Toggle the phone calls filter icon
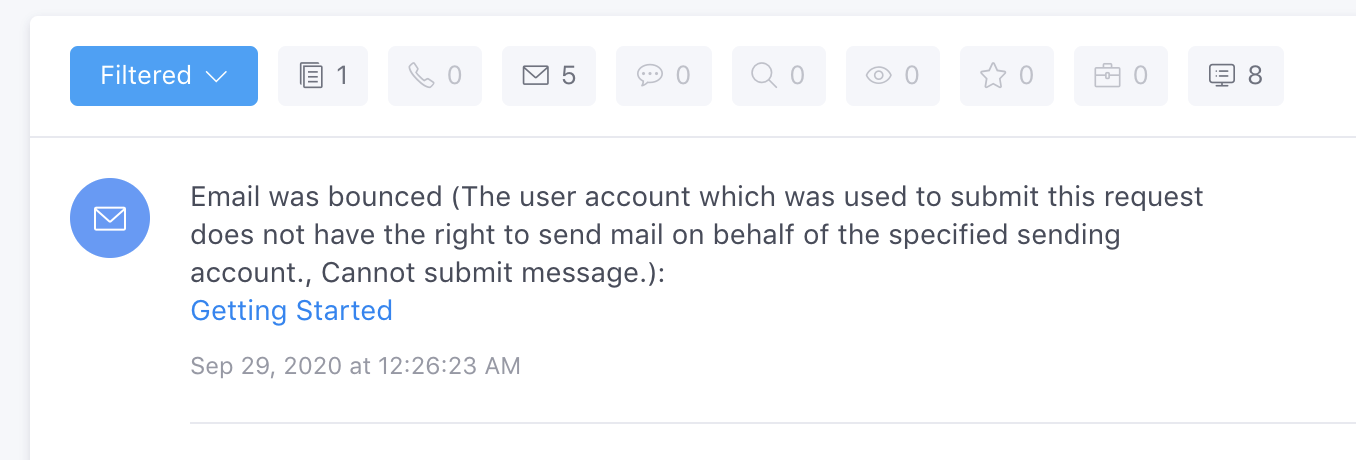Screen dimensions: 1356x460 (x=422, y=76)
